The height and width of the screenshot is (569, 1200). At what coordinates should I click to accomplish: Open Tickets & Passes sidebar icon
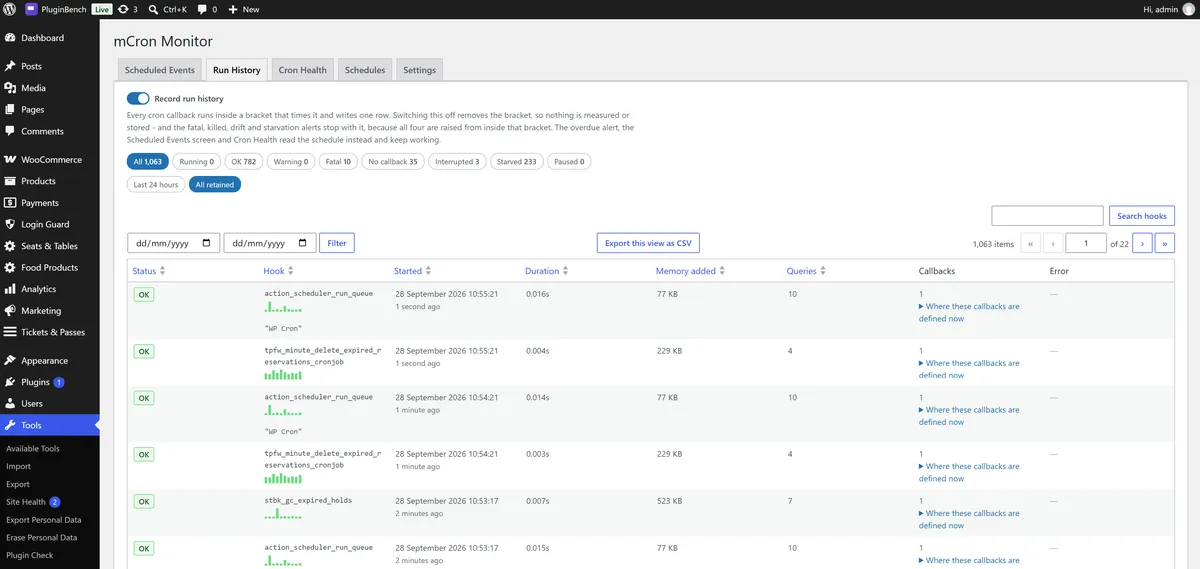(x=10, y=332)
